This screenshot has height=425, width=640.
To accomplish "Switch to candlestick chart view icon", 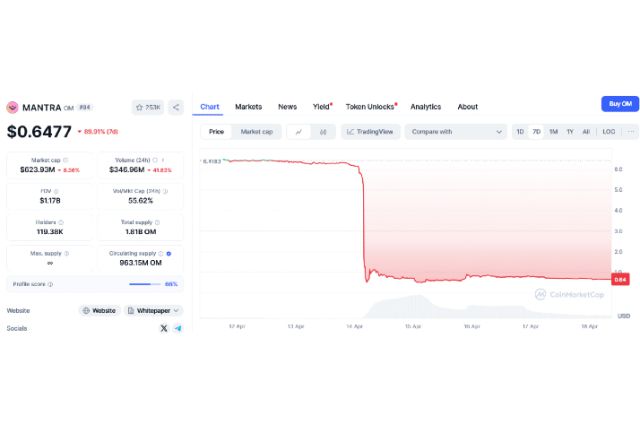I will [323, 132].
